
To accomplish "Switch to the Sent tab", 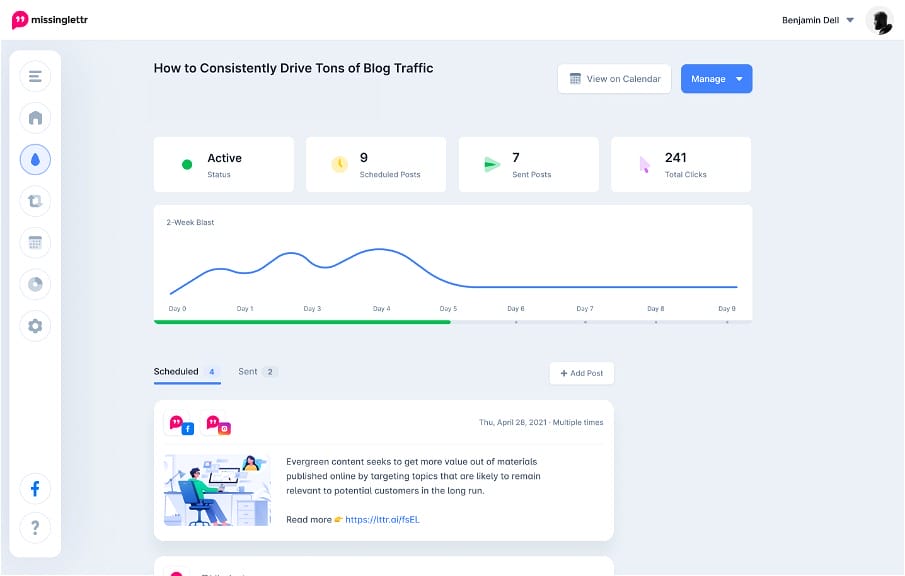I will (257, 372).
